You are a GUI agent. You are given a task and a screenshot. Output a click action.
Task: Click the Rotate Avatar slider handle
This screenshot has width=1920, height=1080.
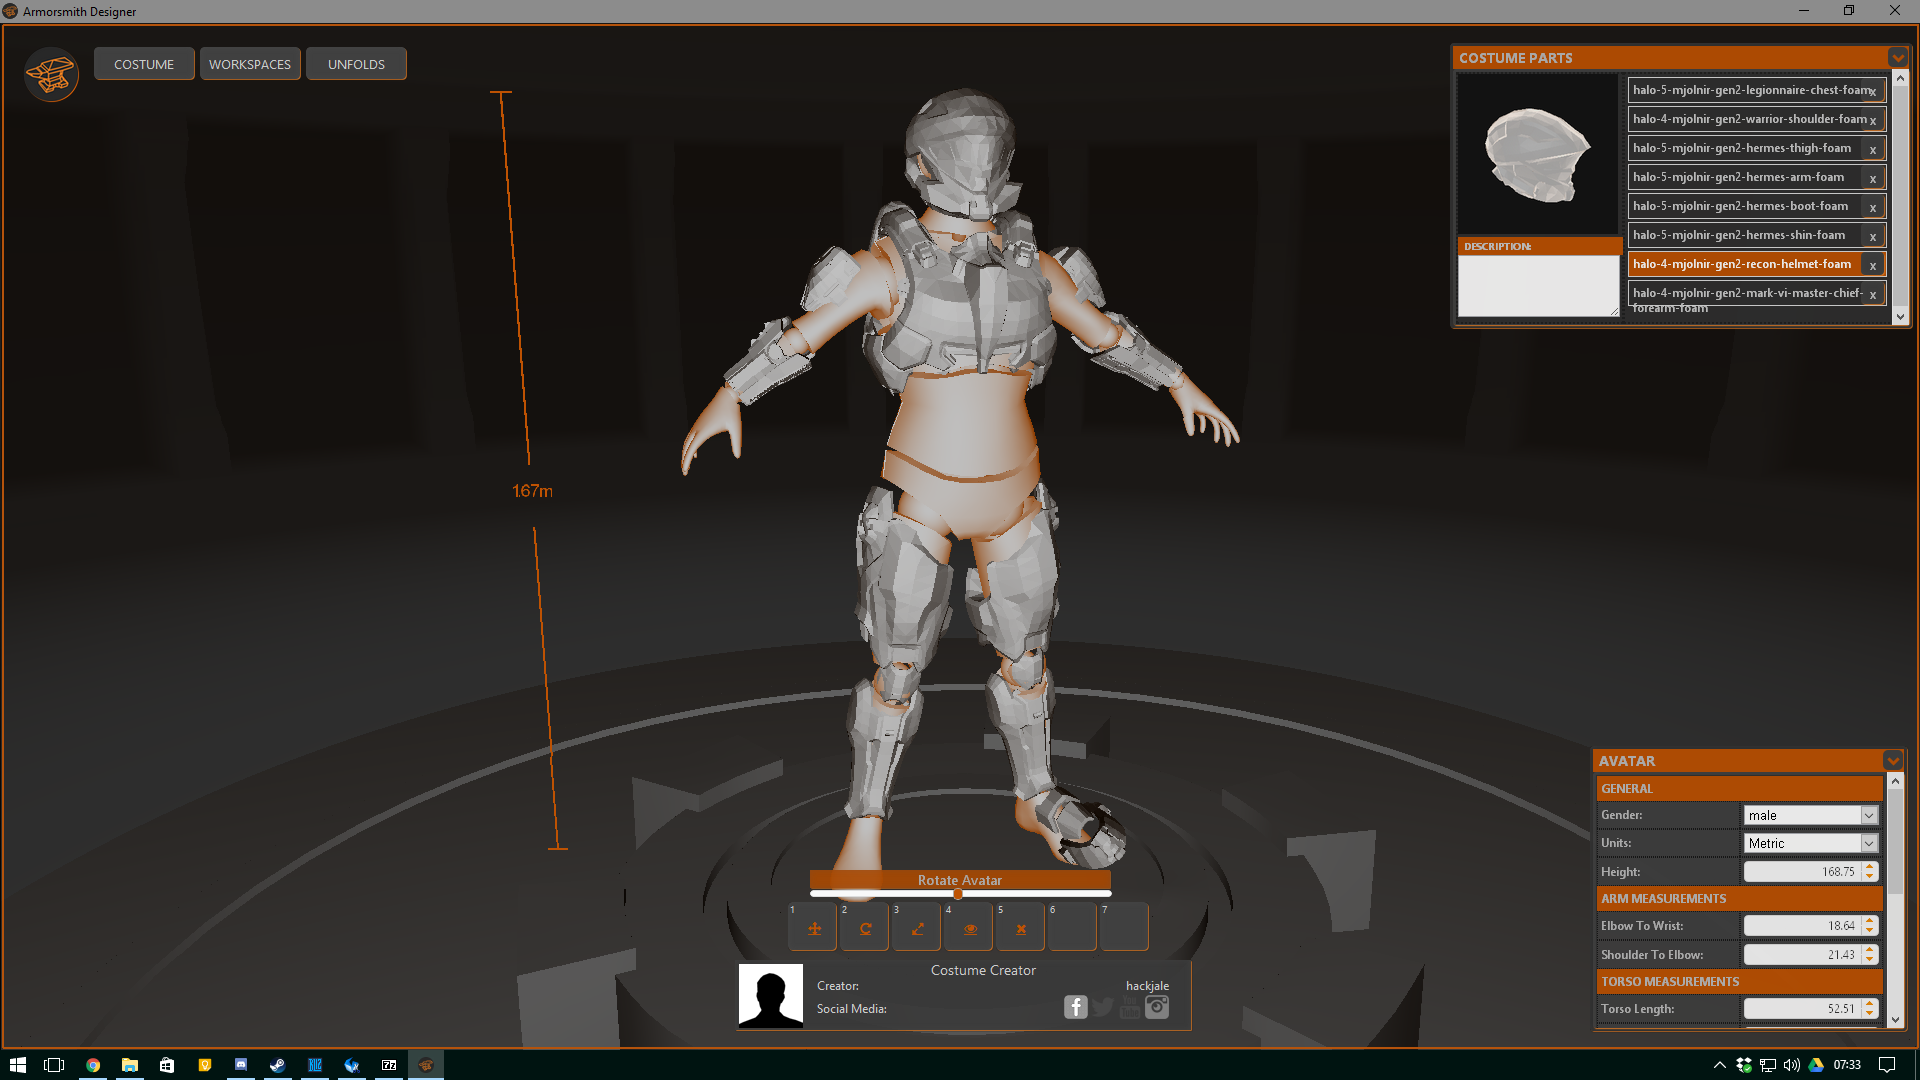coord(958,894)
